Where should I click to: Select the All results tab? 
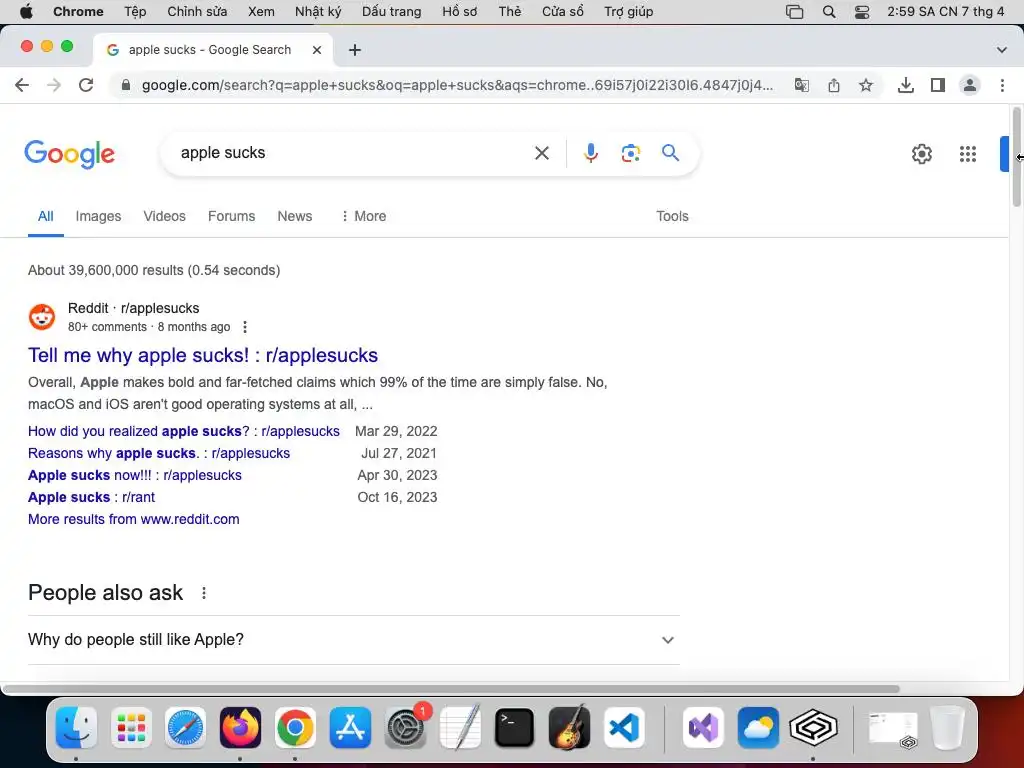[46, 216]
